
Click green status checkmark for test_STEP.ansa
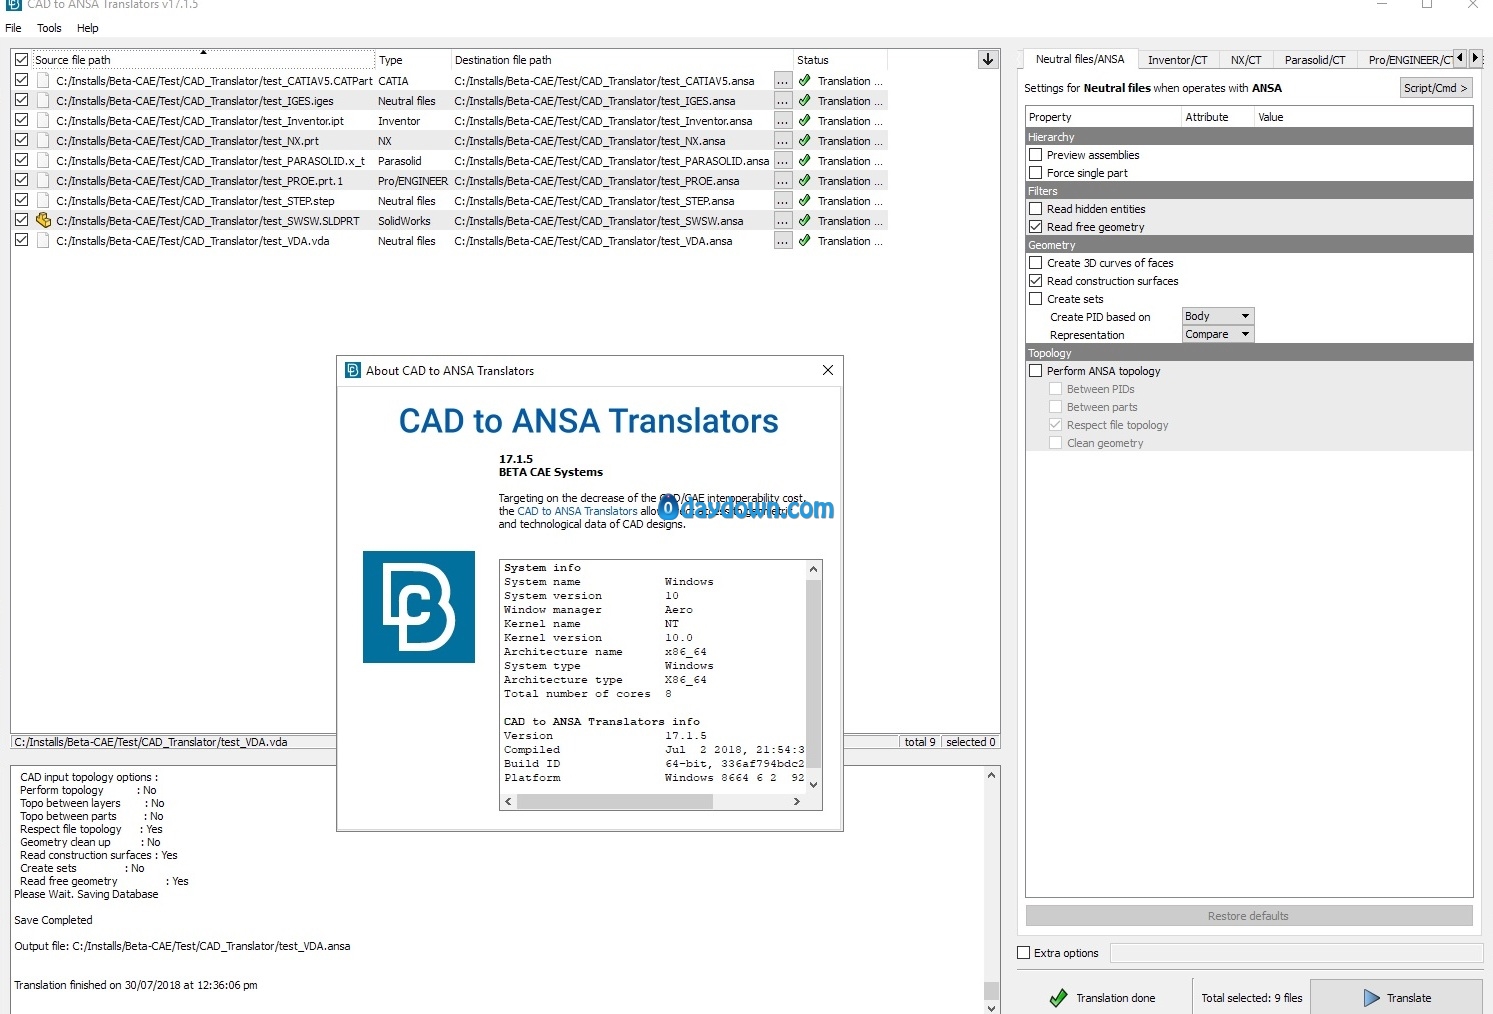pyautogui.click(x=804, y=200)
